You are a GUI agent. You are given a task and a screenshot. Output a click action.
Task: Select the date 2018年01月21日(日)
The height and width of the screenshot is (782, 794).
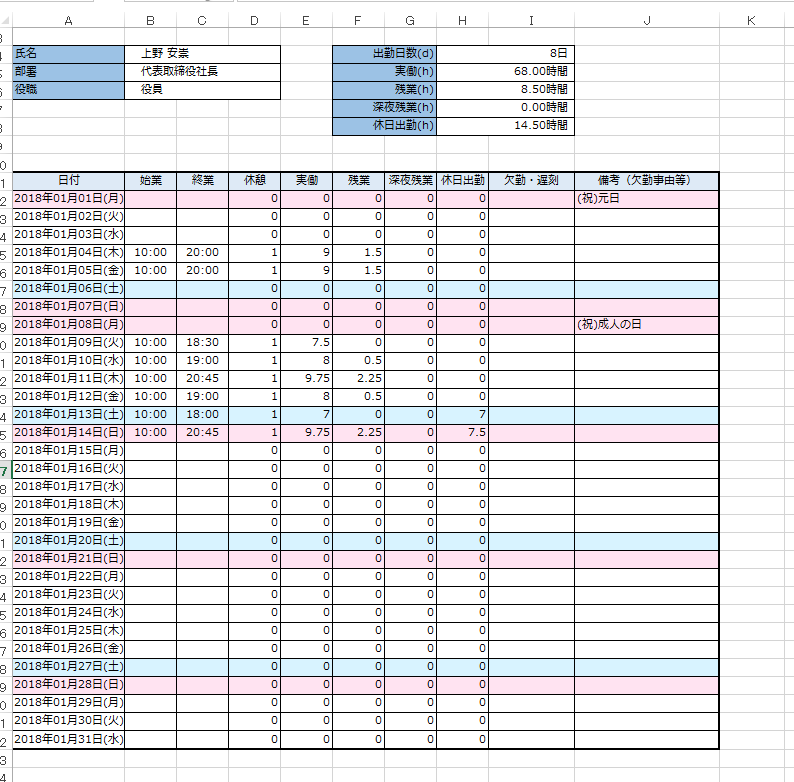(68, 559)
